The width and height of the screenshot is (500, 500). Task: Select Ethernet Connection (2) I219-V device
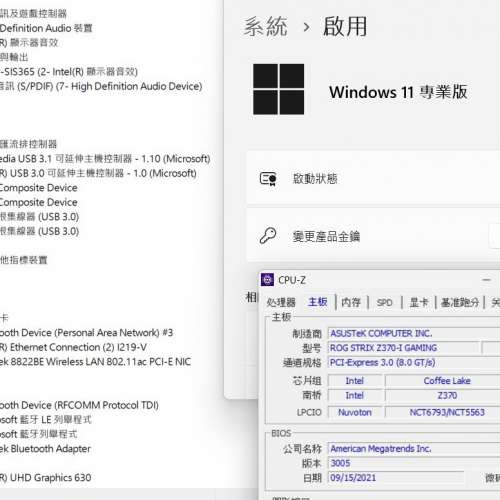pyautogui.click(x=73, y=347)
